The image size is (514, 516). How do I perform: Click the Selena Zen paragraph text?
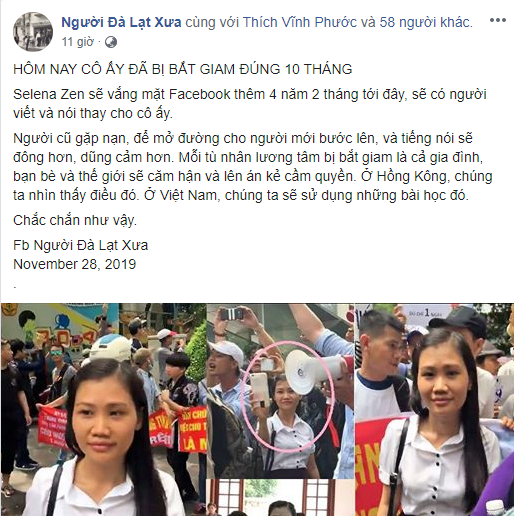250,104
